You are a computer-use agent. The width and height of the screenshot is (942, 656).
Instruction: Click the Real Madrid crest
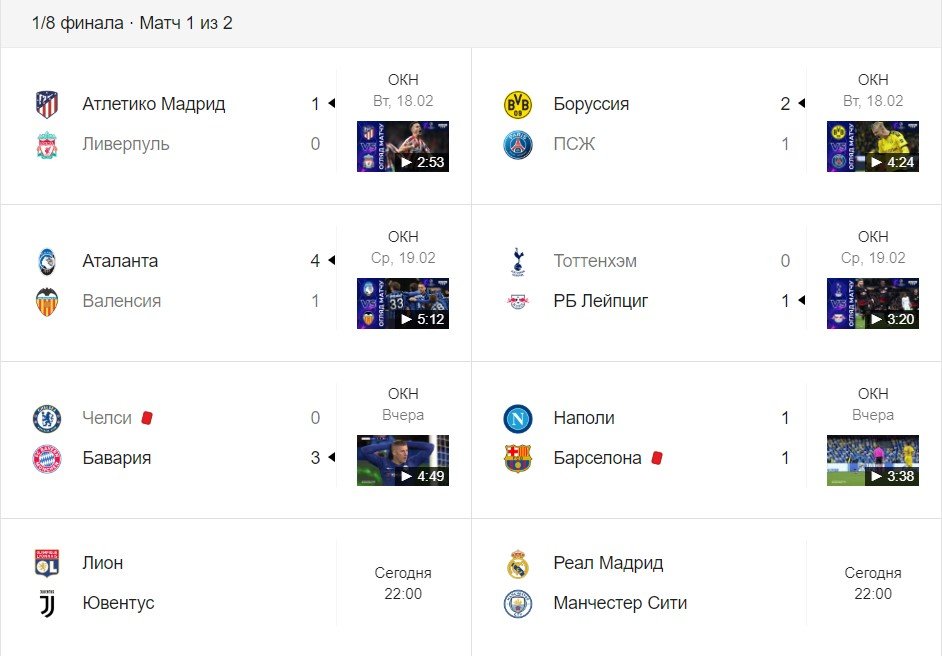coord(518,562)
